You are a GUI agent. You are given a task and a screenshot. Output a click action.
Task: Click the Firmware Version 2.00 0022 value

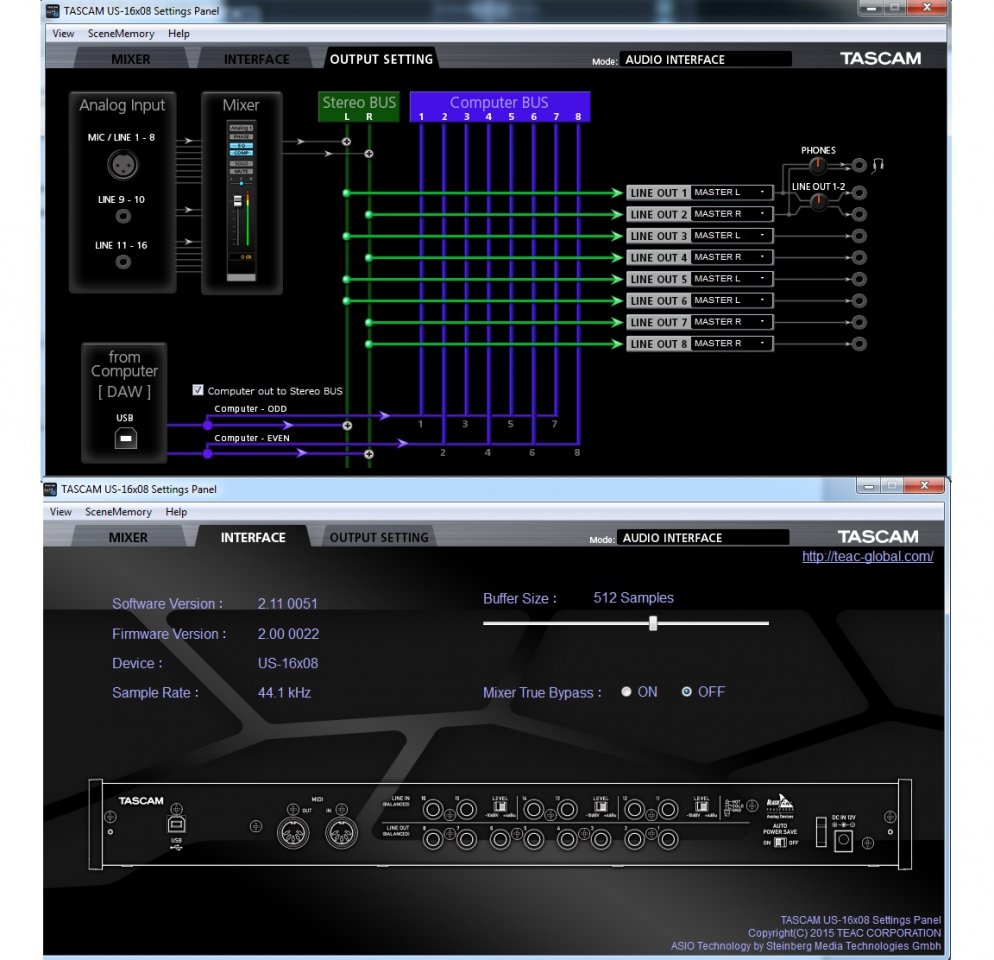click(x=288, y=634)
